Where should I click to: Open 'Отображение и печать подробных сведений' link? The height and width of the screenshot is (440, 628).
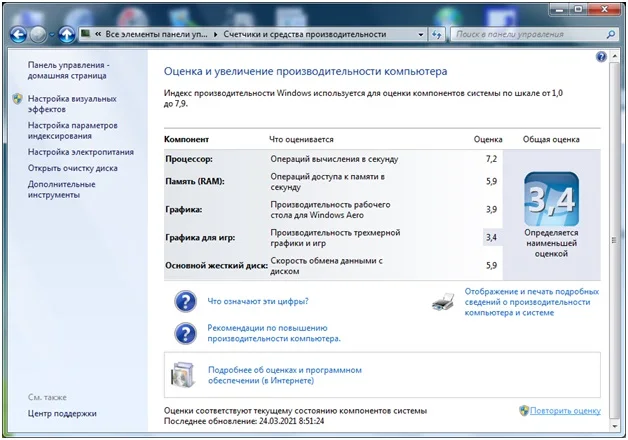coord(531,302)
